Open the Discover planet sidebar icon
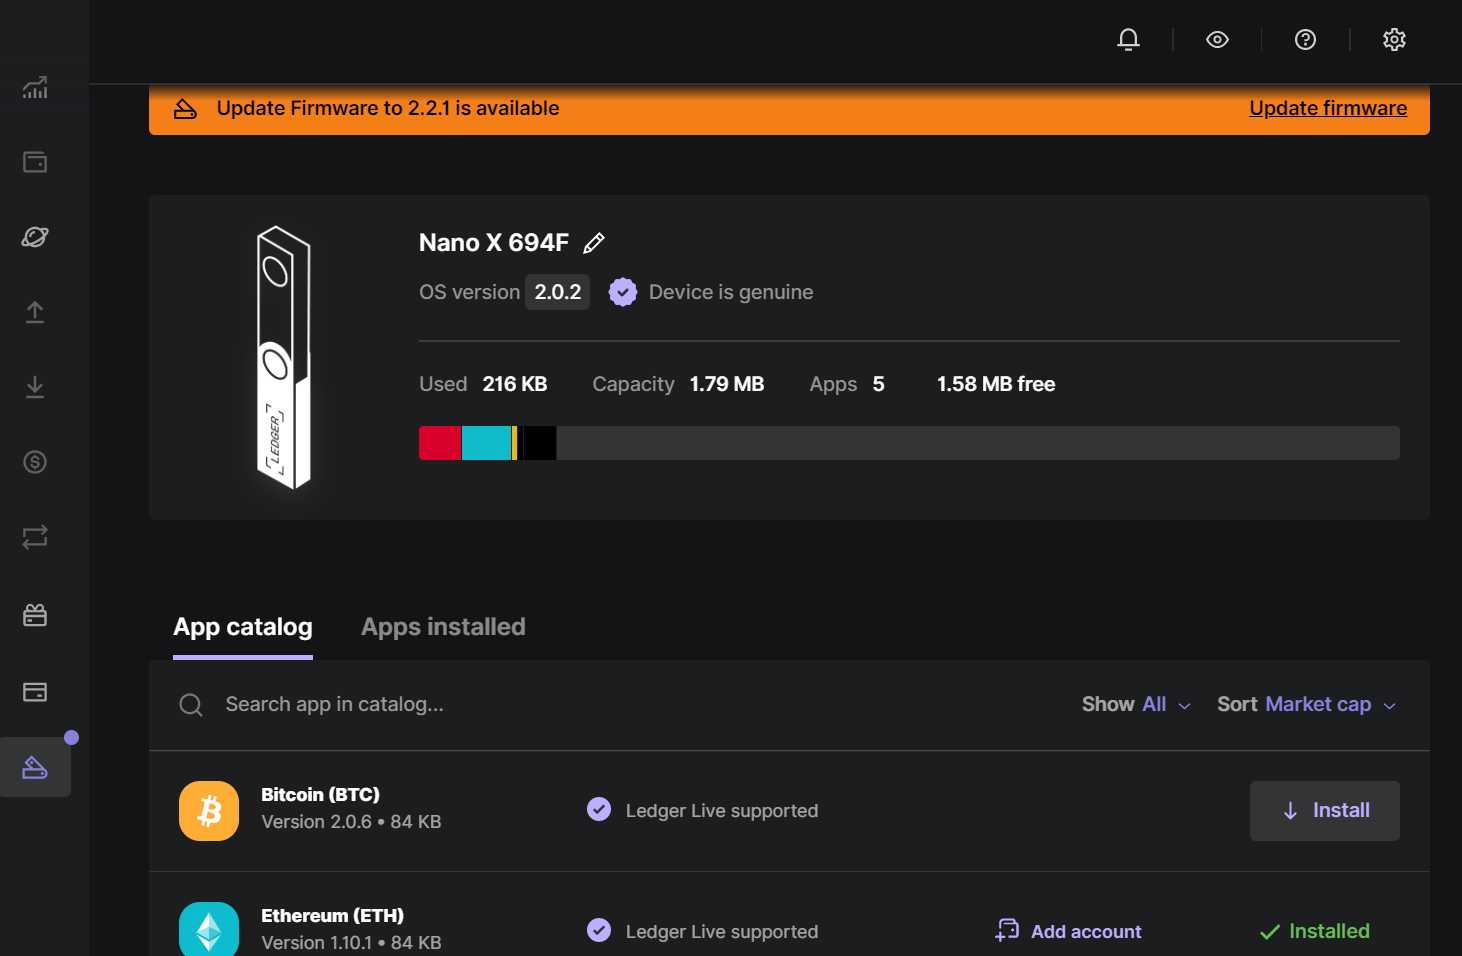1462x956 pixels. (x=35, y=237)
